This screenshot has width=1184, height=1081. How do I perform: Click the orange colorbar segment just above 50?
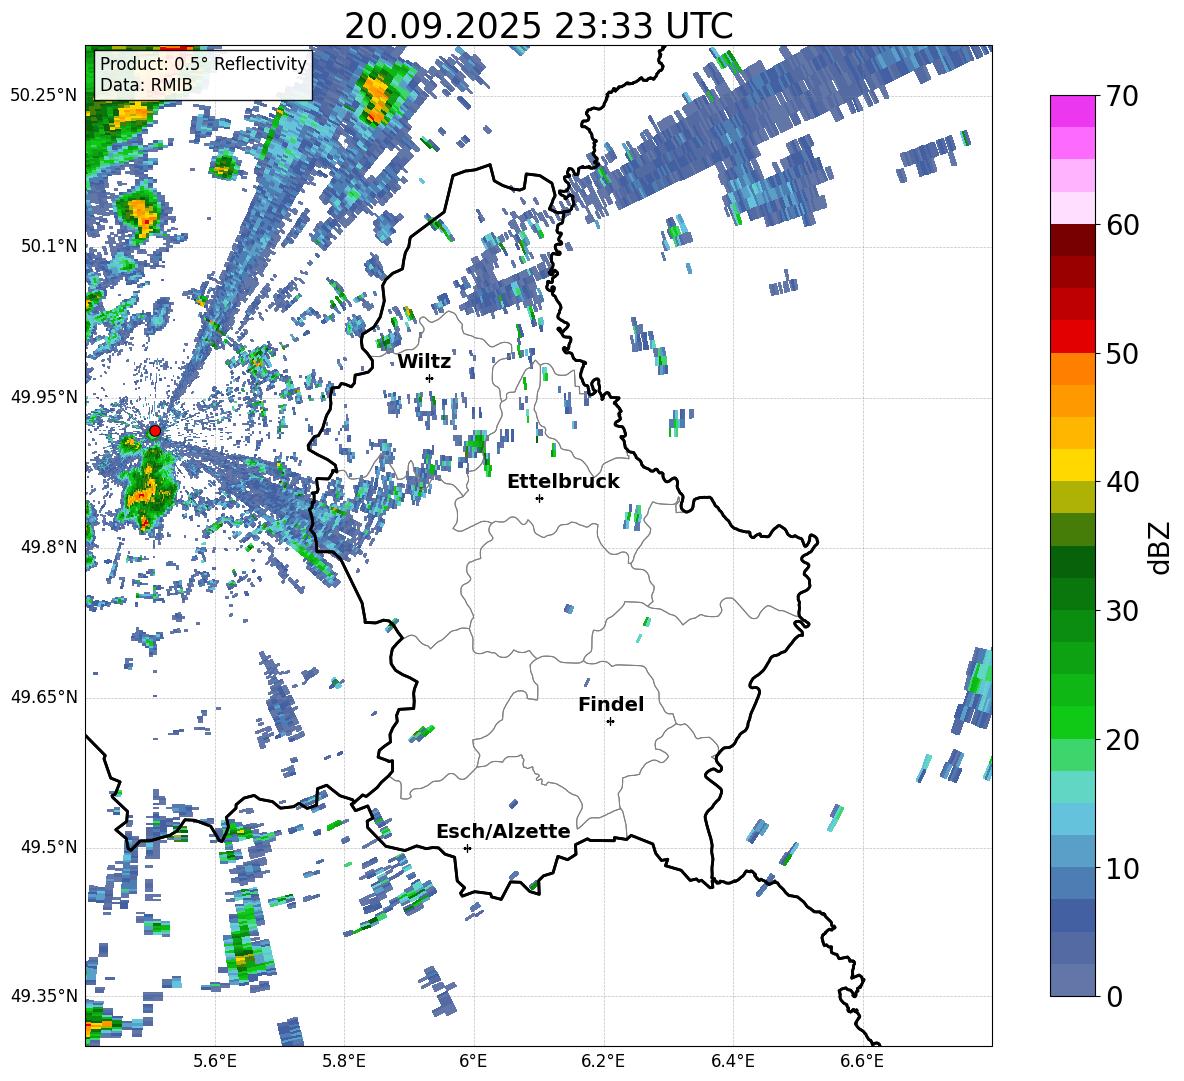point(1072,369)
